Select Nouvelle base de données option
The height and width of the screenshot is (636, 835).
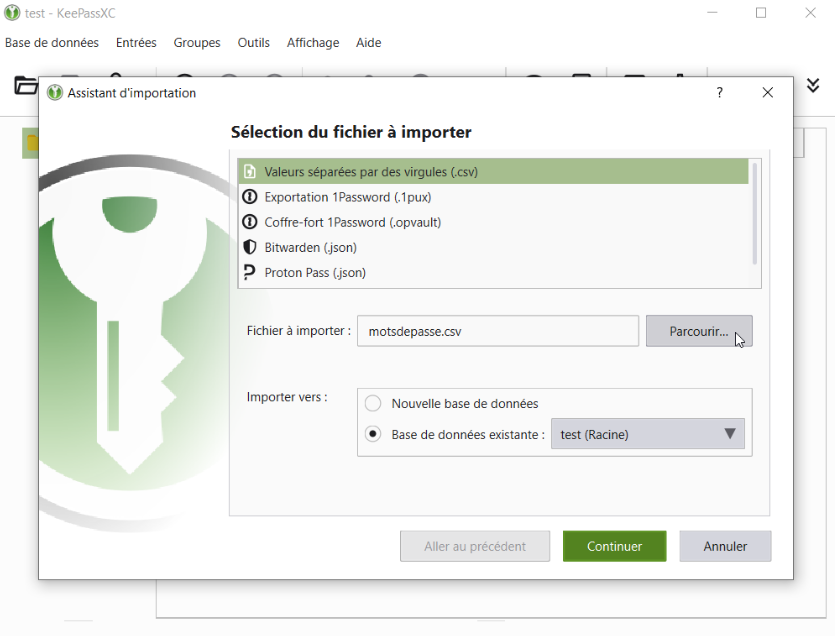pos(373,403)
